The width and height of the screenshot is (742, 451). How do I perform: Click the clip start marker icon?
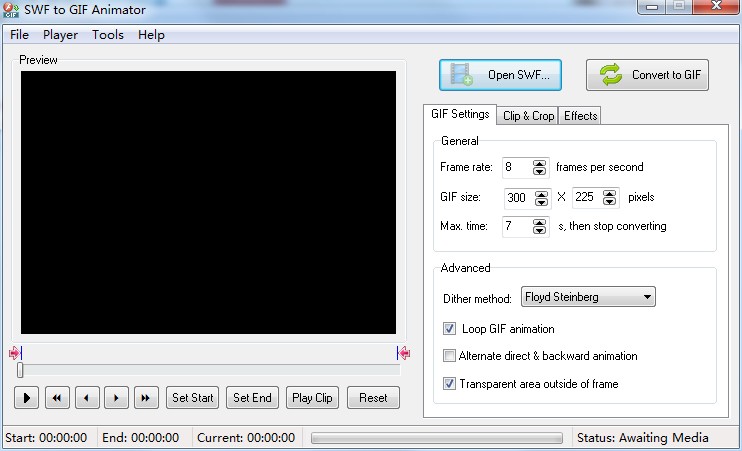click(14, 353)
